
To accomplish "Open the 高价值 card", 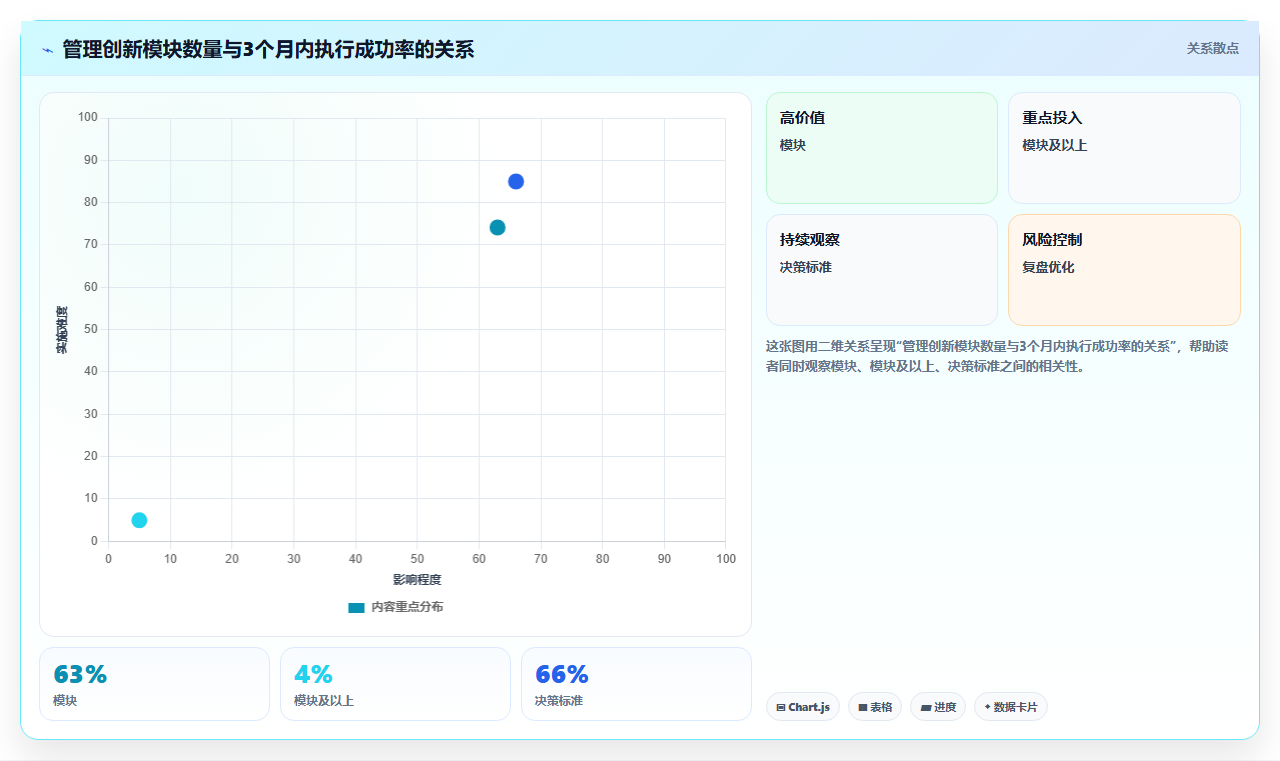I will click(x=882, y=148).
